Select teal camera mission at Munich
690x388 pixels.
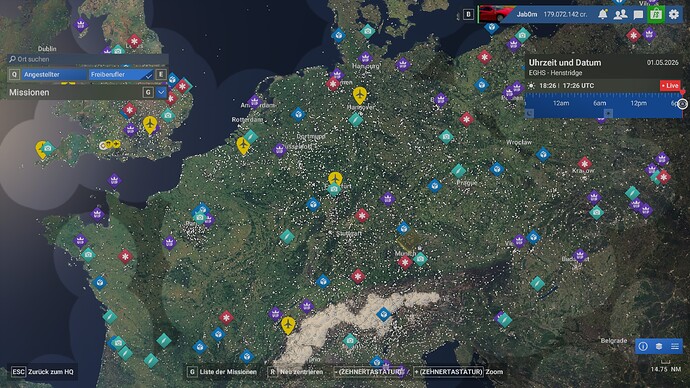coord(420,259)
